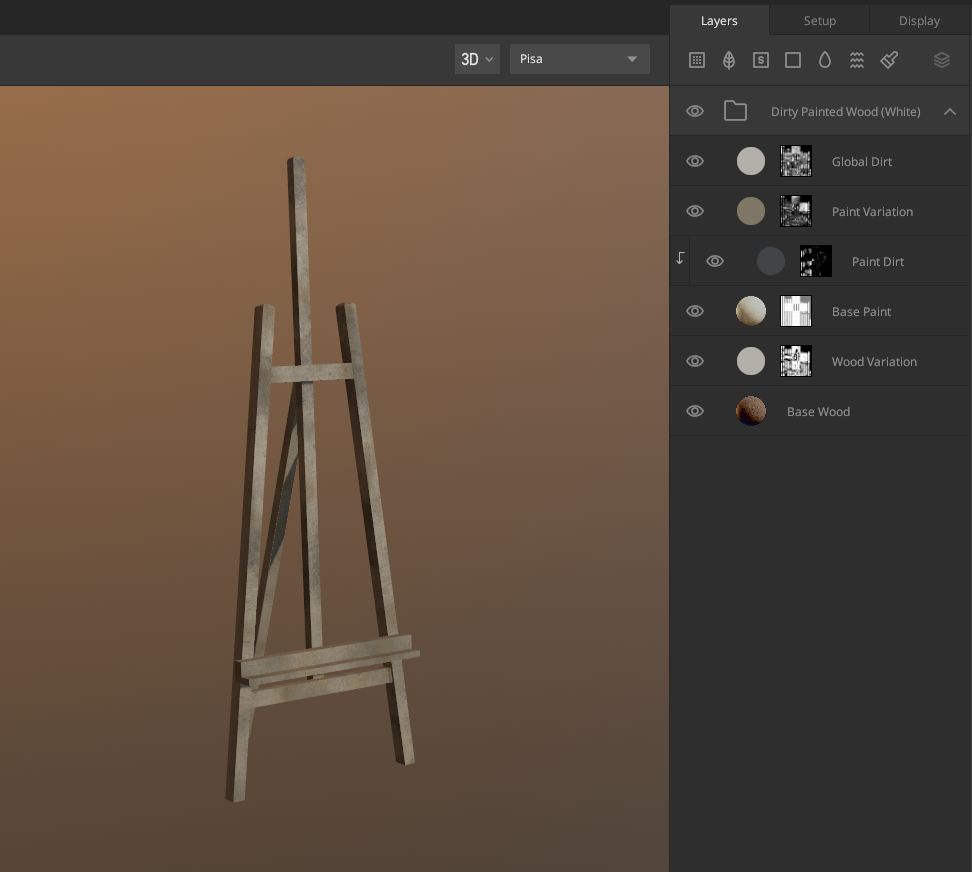Click the Base Wood material sphere preview
Screen dimensions: 972x872
point(750,411)
